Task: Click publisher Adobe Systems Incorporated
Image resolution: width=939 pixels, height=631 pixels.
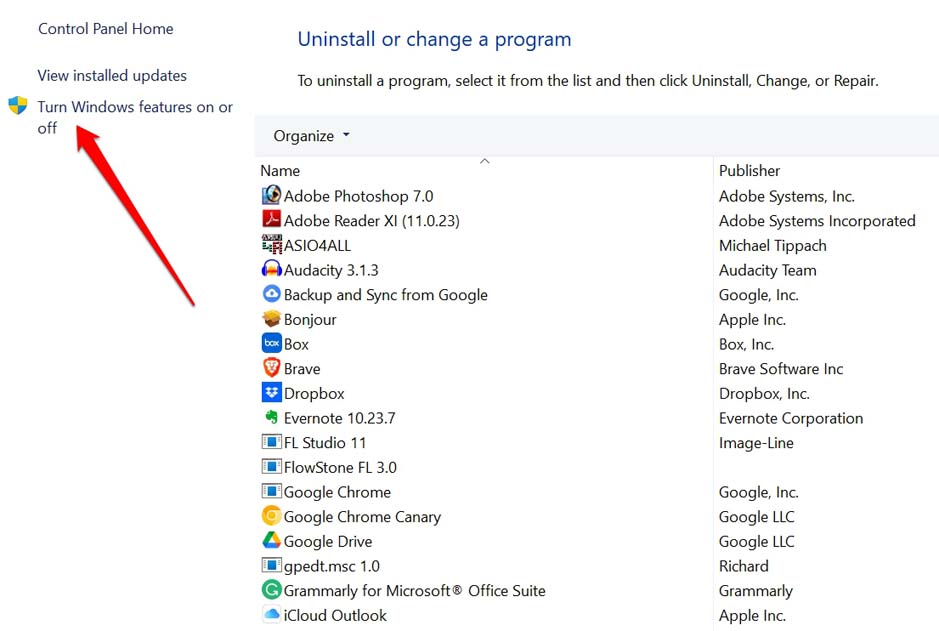Action: coord(817,221)
